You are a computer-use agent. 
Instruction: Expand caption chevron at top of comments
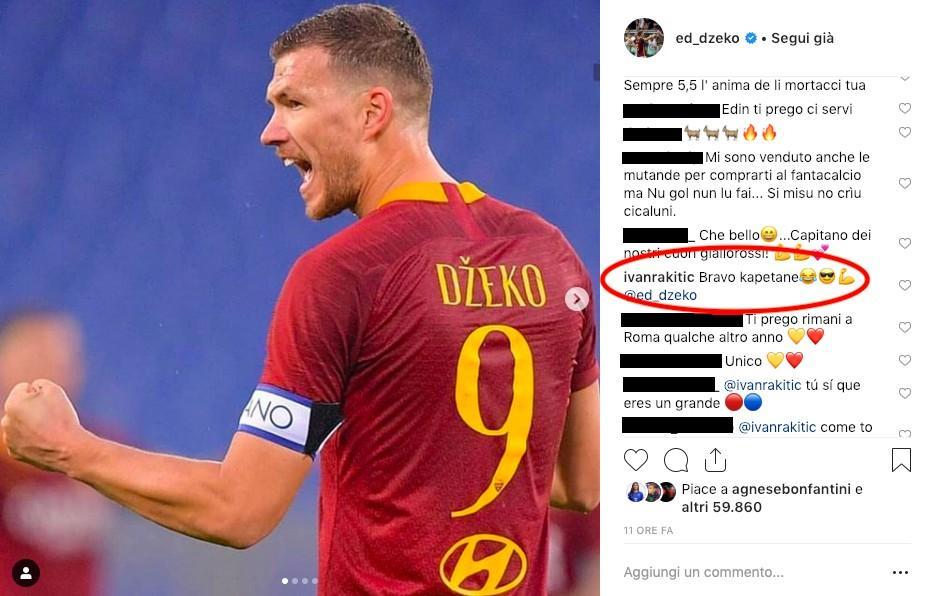[x=905, y=78]
